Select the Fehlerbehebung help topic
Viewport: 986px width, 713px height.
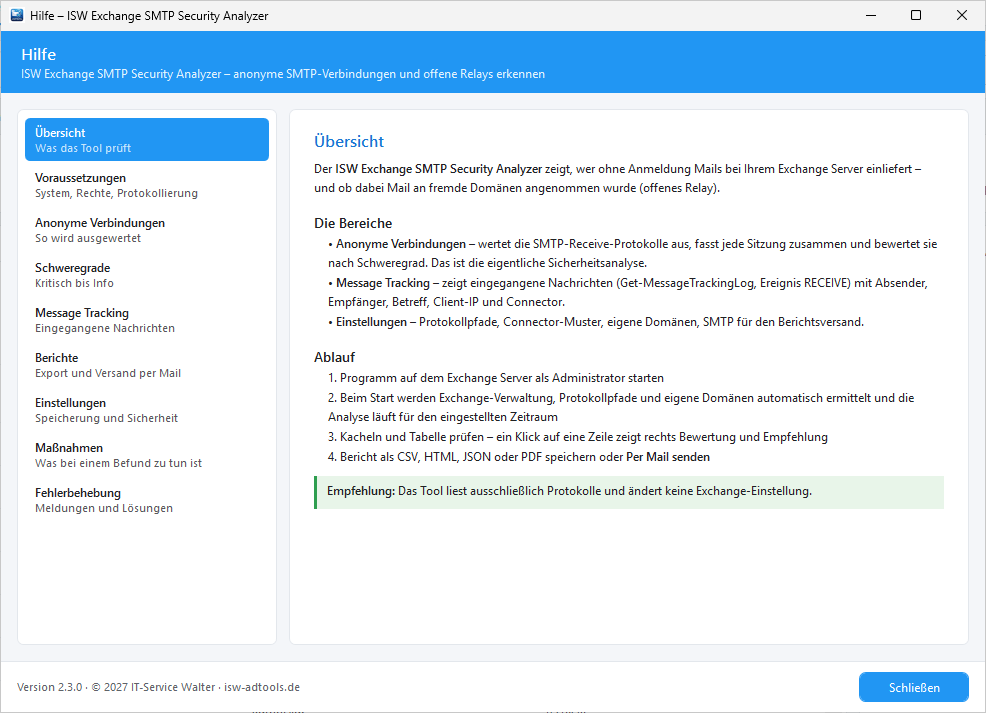coord(147,500)
